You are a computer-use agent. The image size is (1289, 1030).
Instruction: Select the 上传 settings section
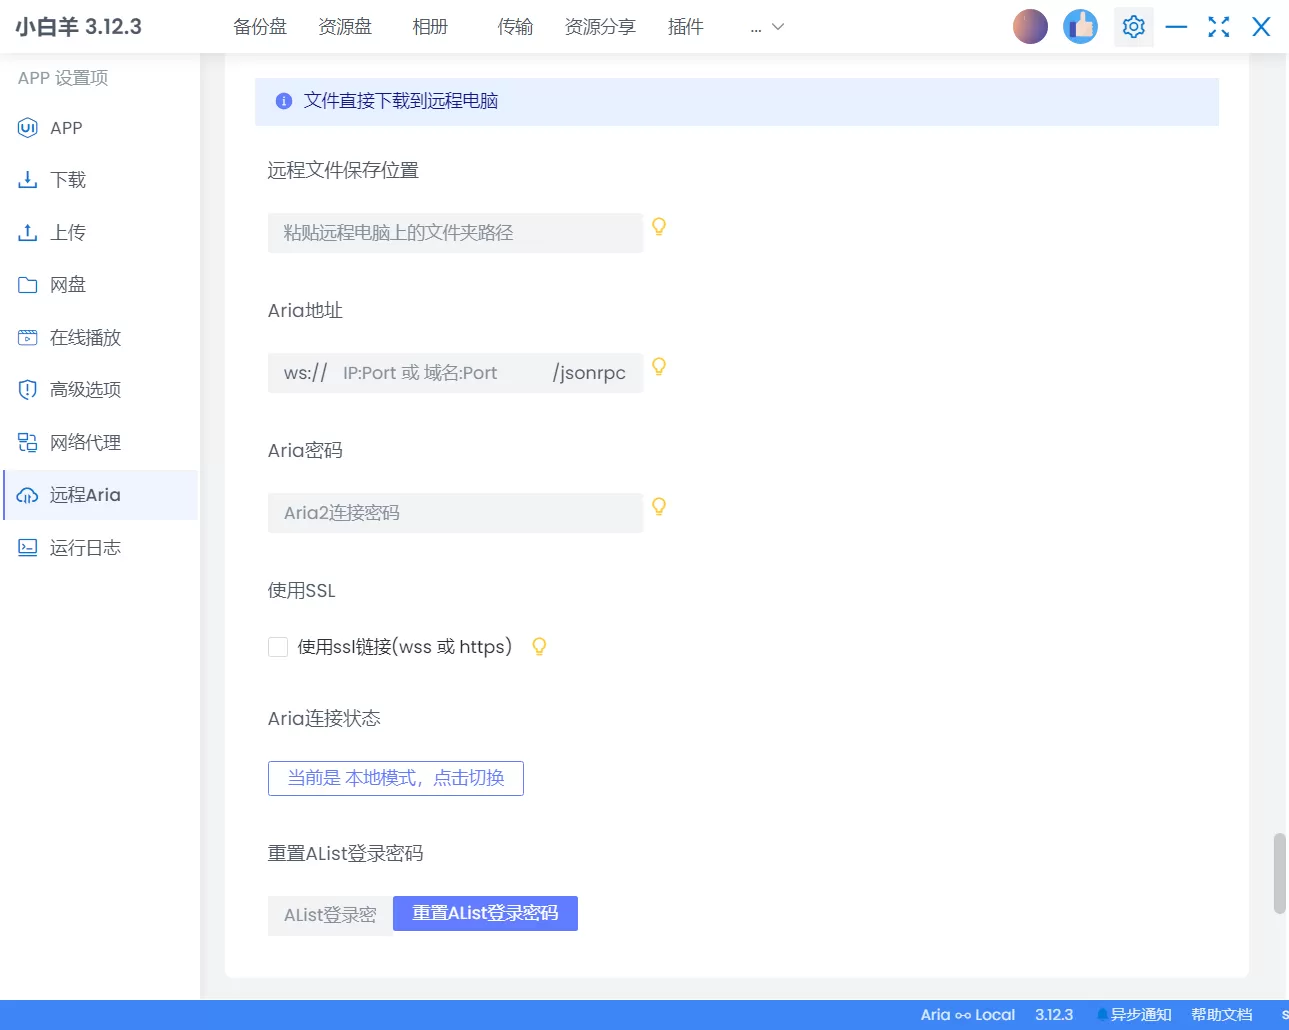pyautogui.click(x=69, y=232)
